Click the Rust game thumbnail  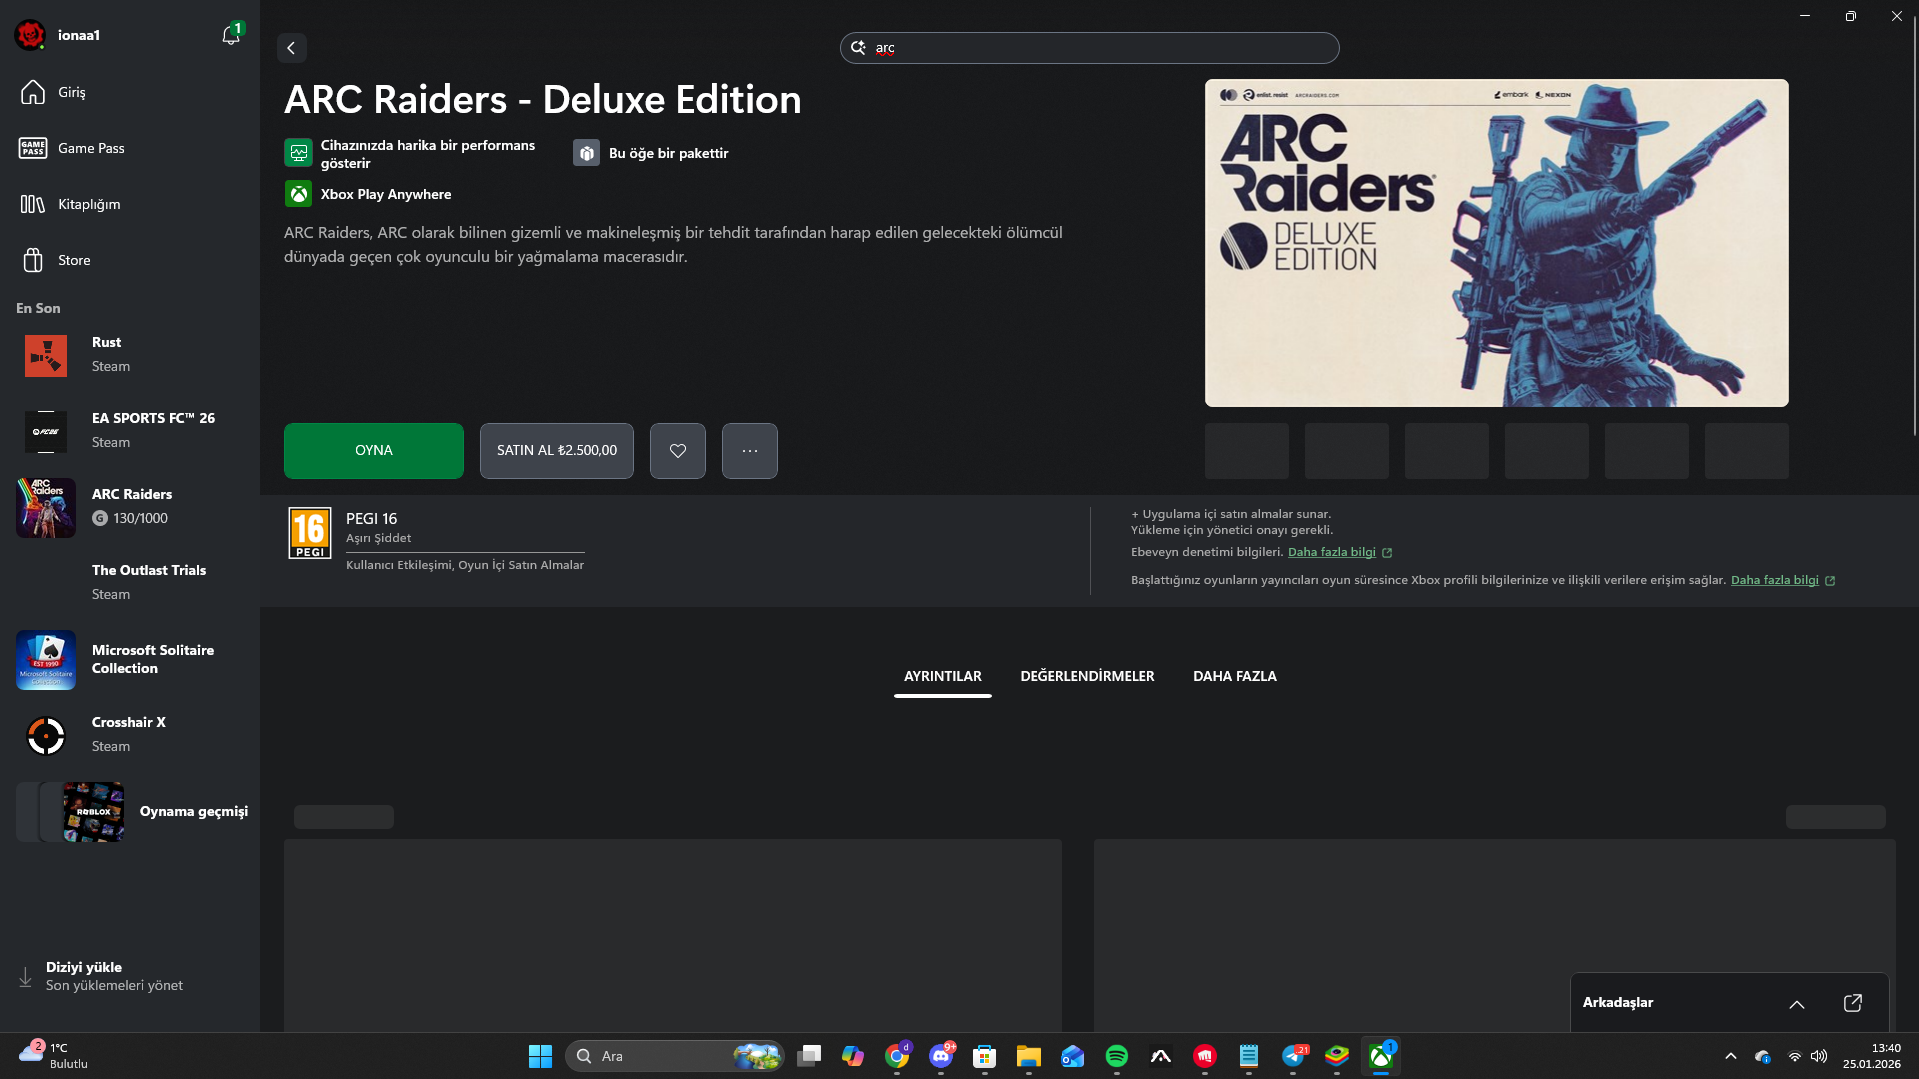[46, 356]
